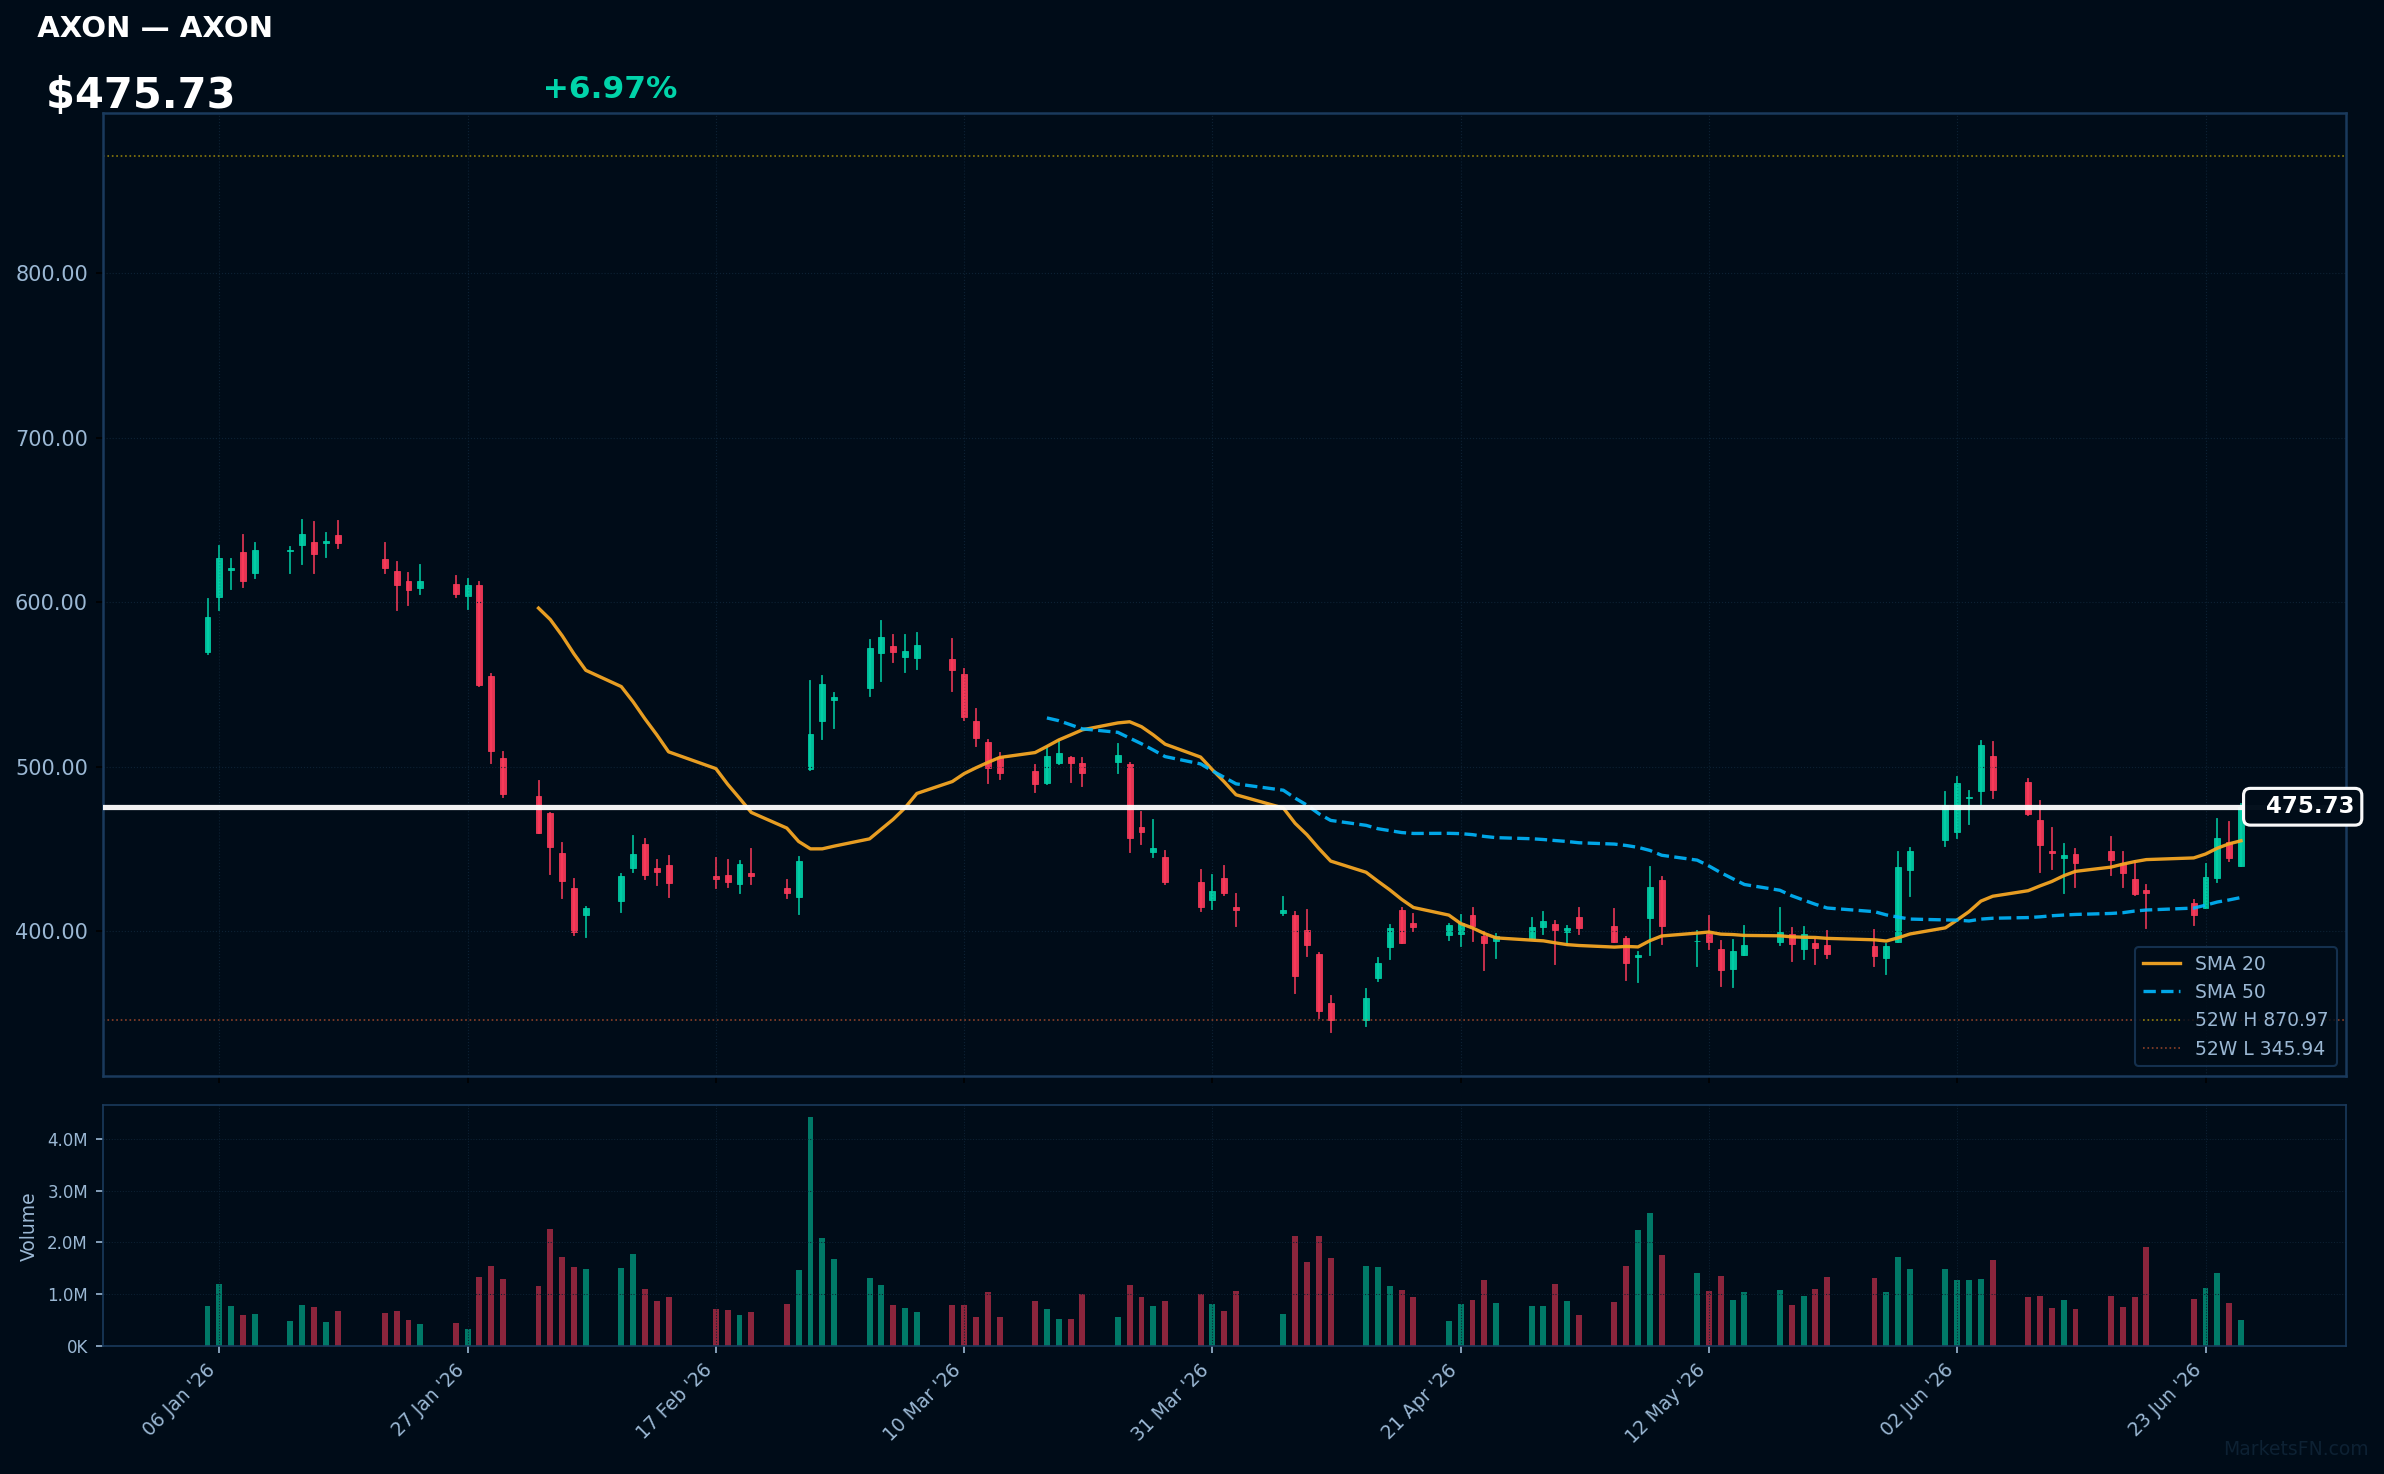Click the AXON — AXON chart title
Viewport: 2384px width, 1474px height.
[x=155, y=27]
